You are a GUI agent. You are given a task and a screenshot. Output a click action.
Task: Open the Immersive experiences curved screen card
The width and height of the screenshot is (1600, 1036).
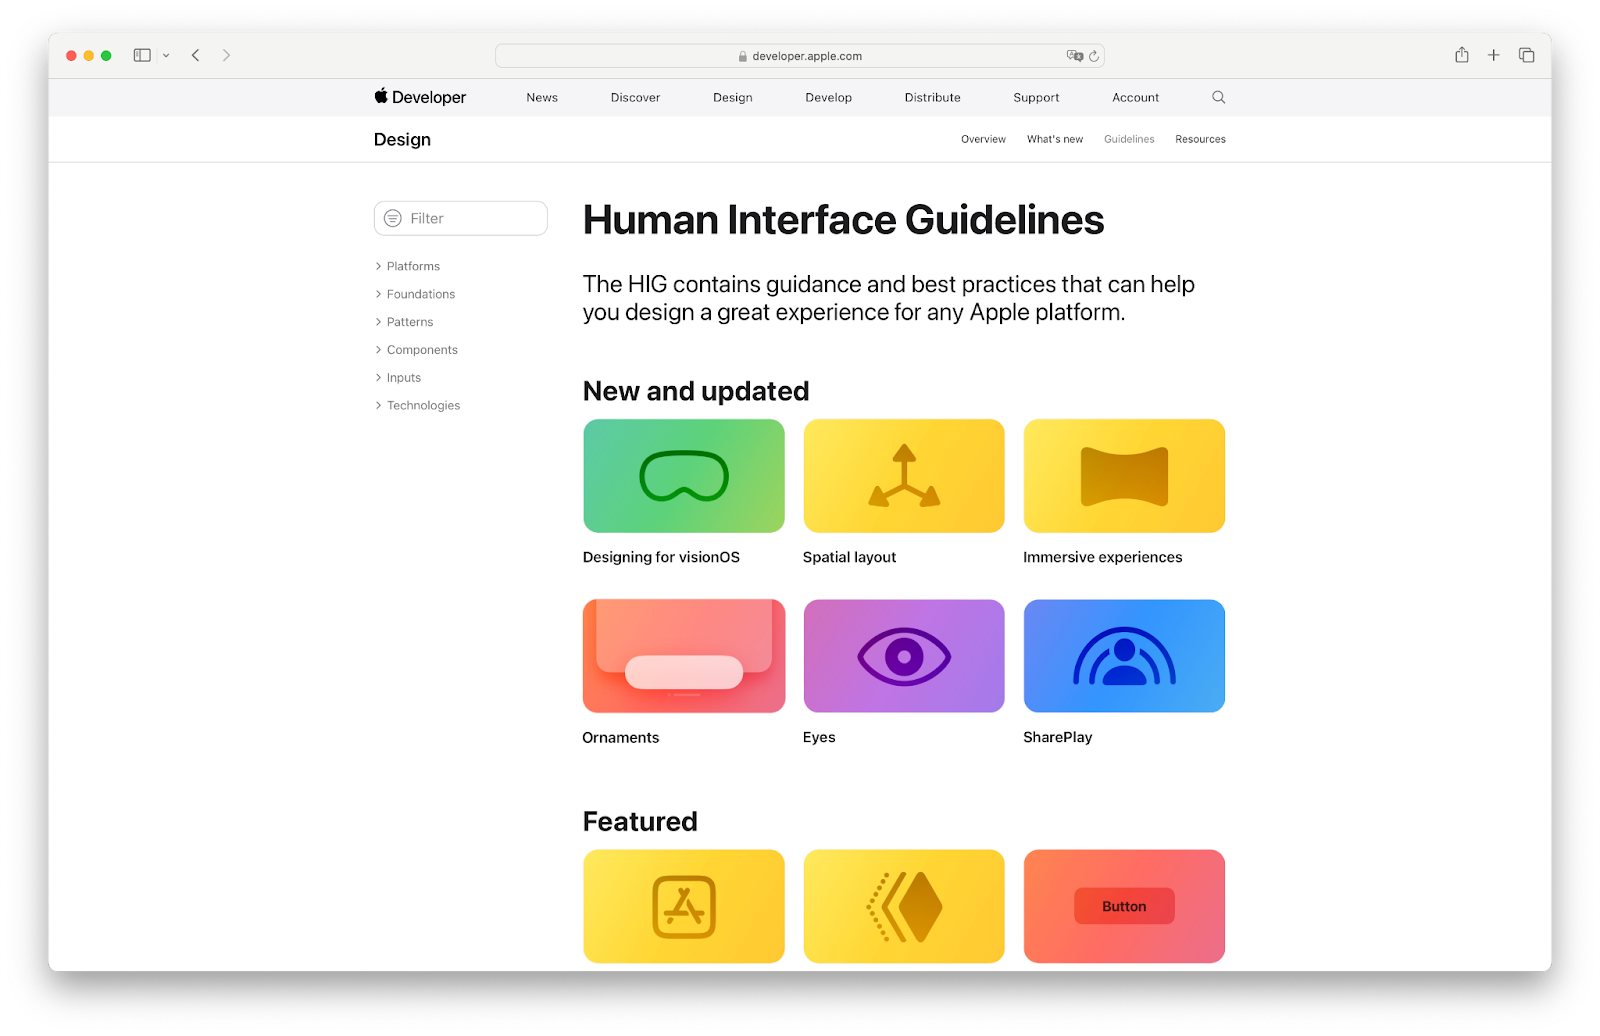point(1124,476)
